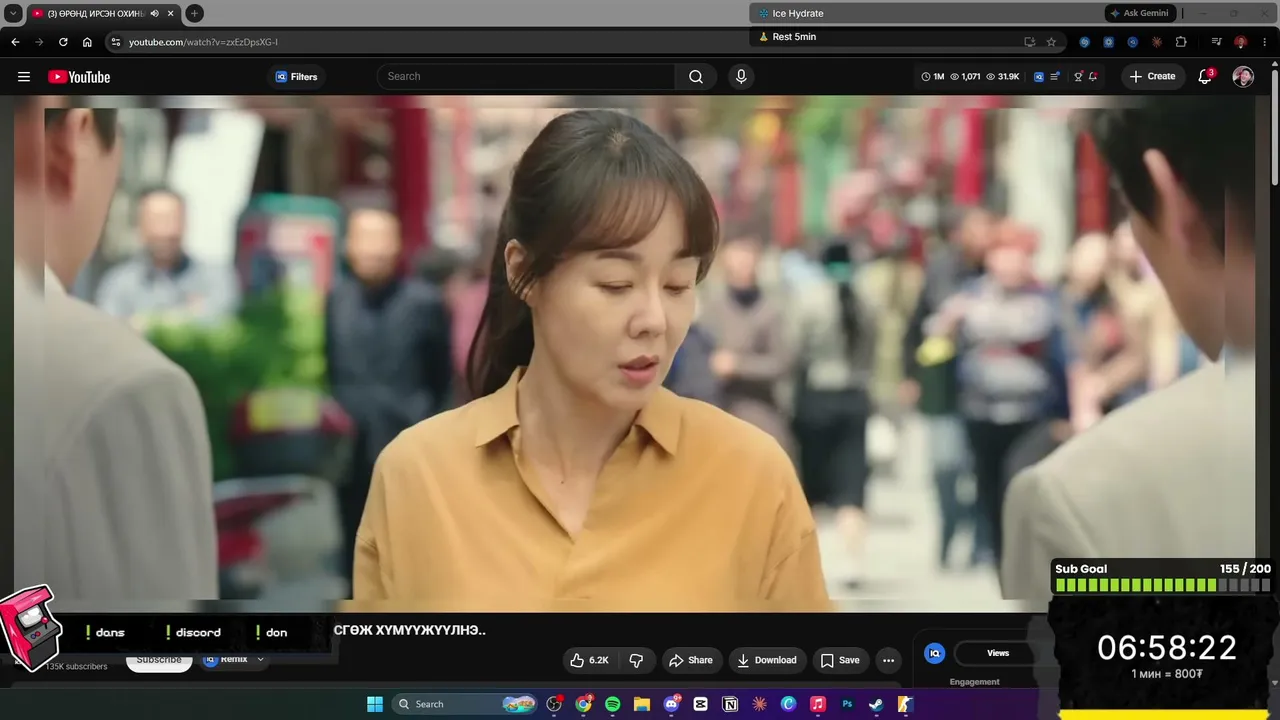
Task: Open the YouTube hamburger guide menu
Action: (24, 77)
